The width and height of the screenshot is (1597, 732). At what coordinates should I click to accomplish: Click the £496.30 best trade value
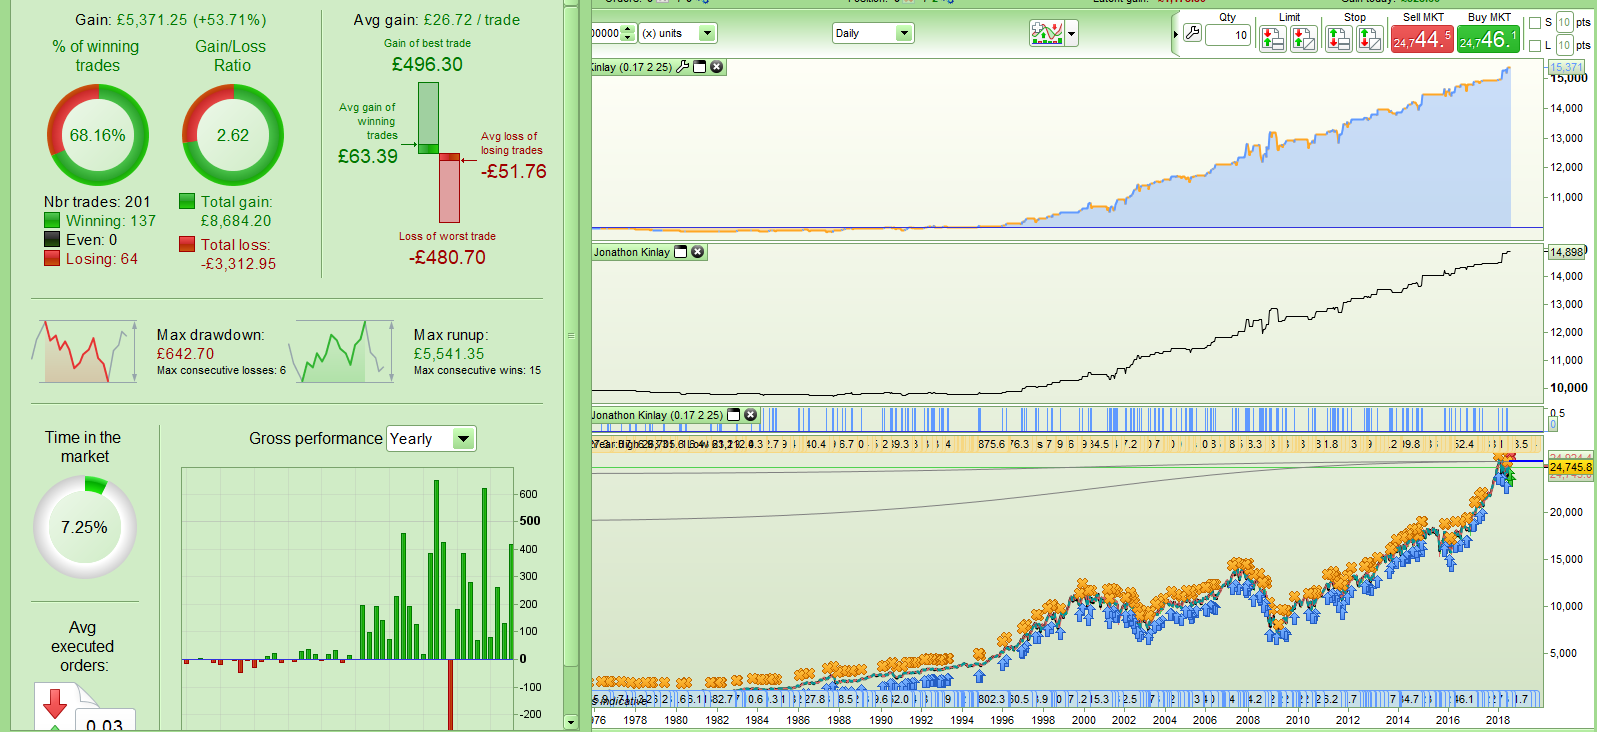coord(427,65)
